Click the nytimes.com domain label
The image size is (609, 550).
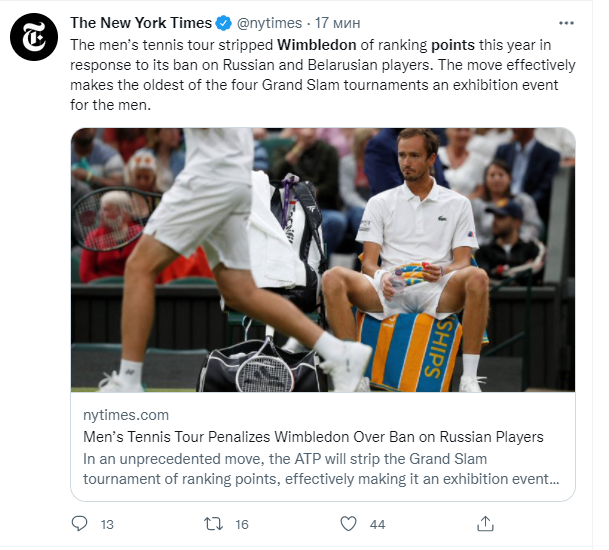126,415
